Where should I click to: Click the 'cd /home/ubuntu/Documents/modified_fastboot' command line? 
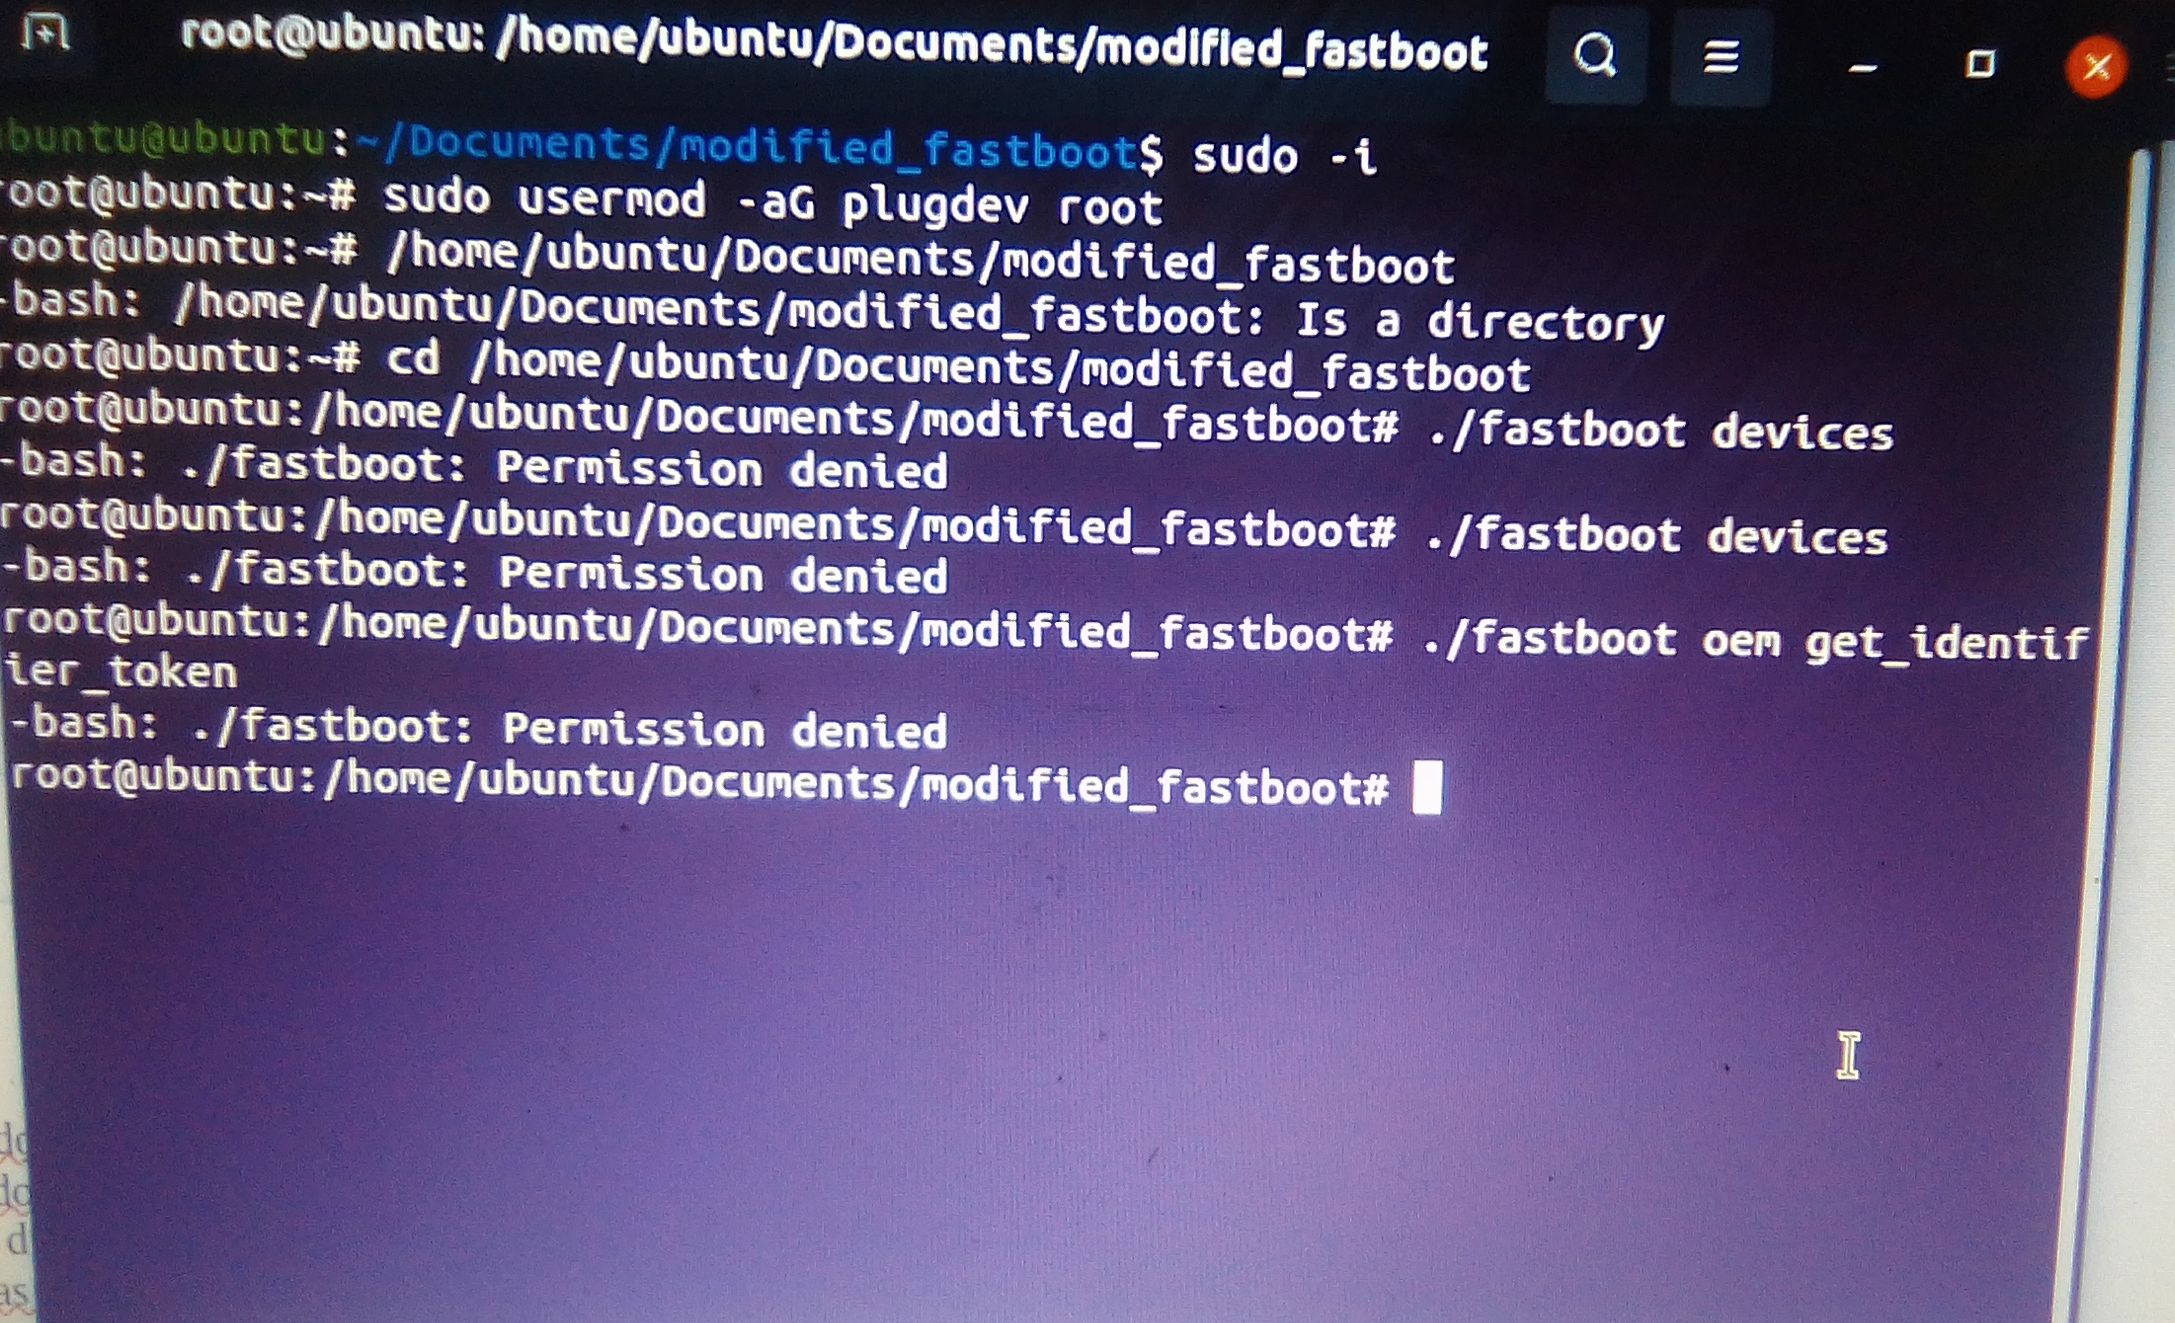[x=765, y=364]
